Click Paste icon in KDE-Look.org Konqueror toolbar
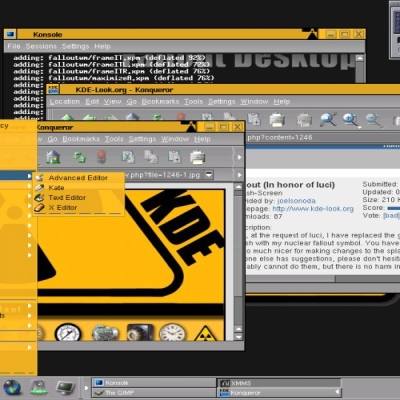 coord(254,119)
